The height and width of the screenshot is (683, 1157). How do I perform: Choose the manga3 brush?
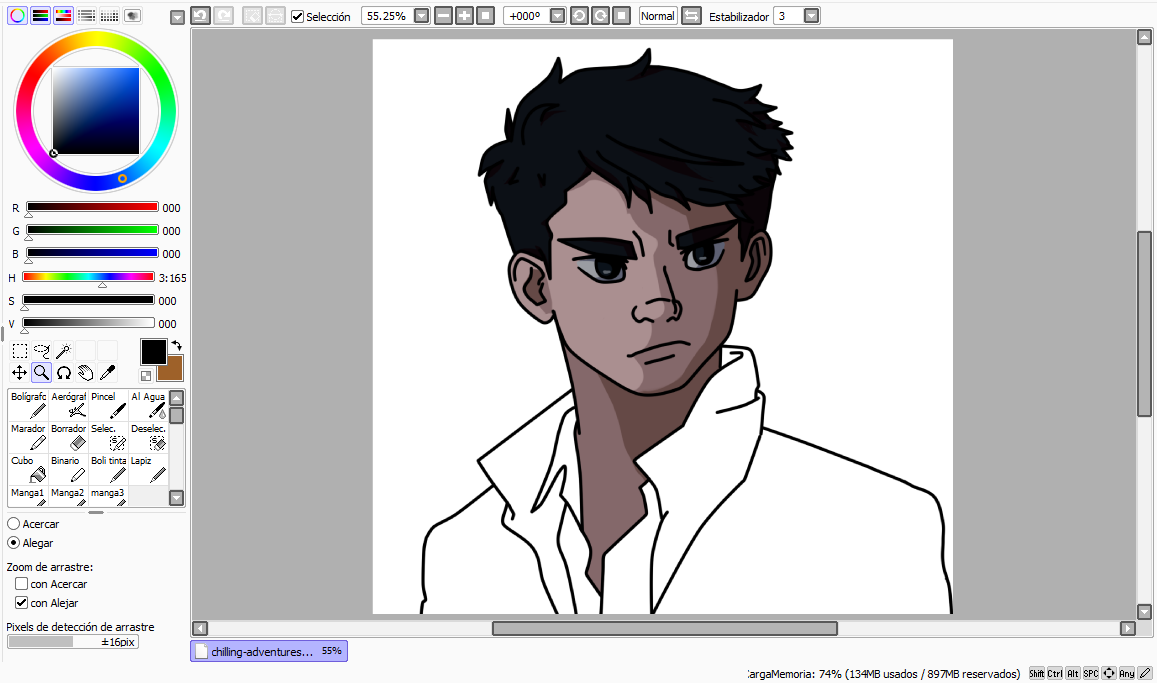click(x=108, y=496)
